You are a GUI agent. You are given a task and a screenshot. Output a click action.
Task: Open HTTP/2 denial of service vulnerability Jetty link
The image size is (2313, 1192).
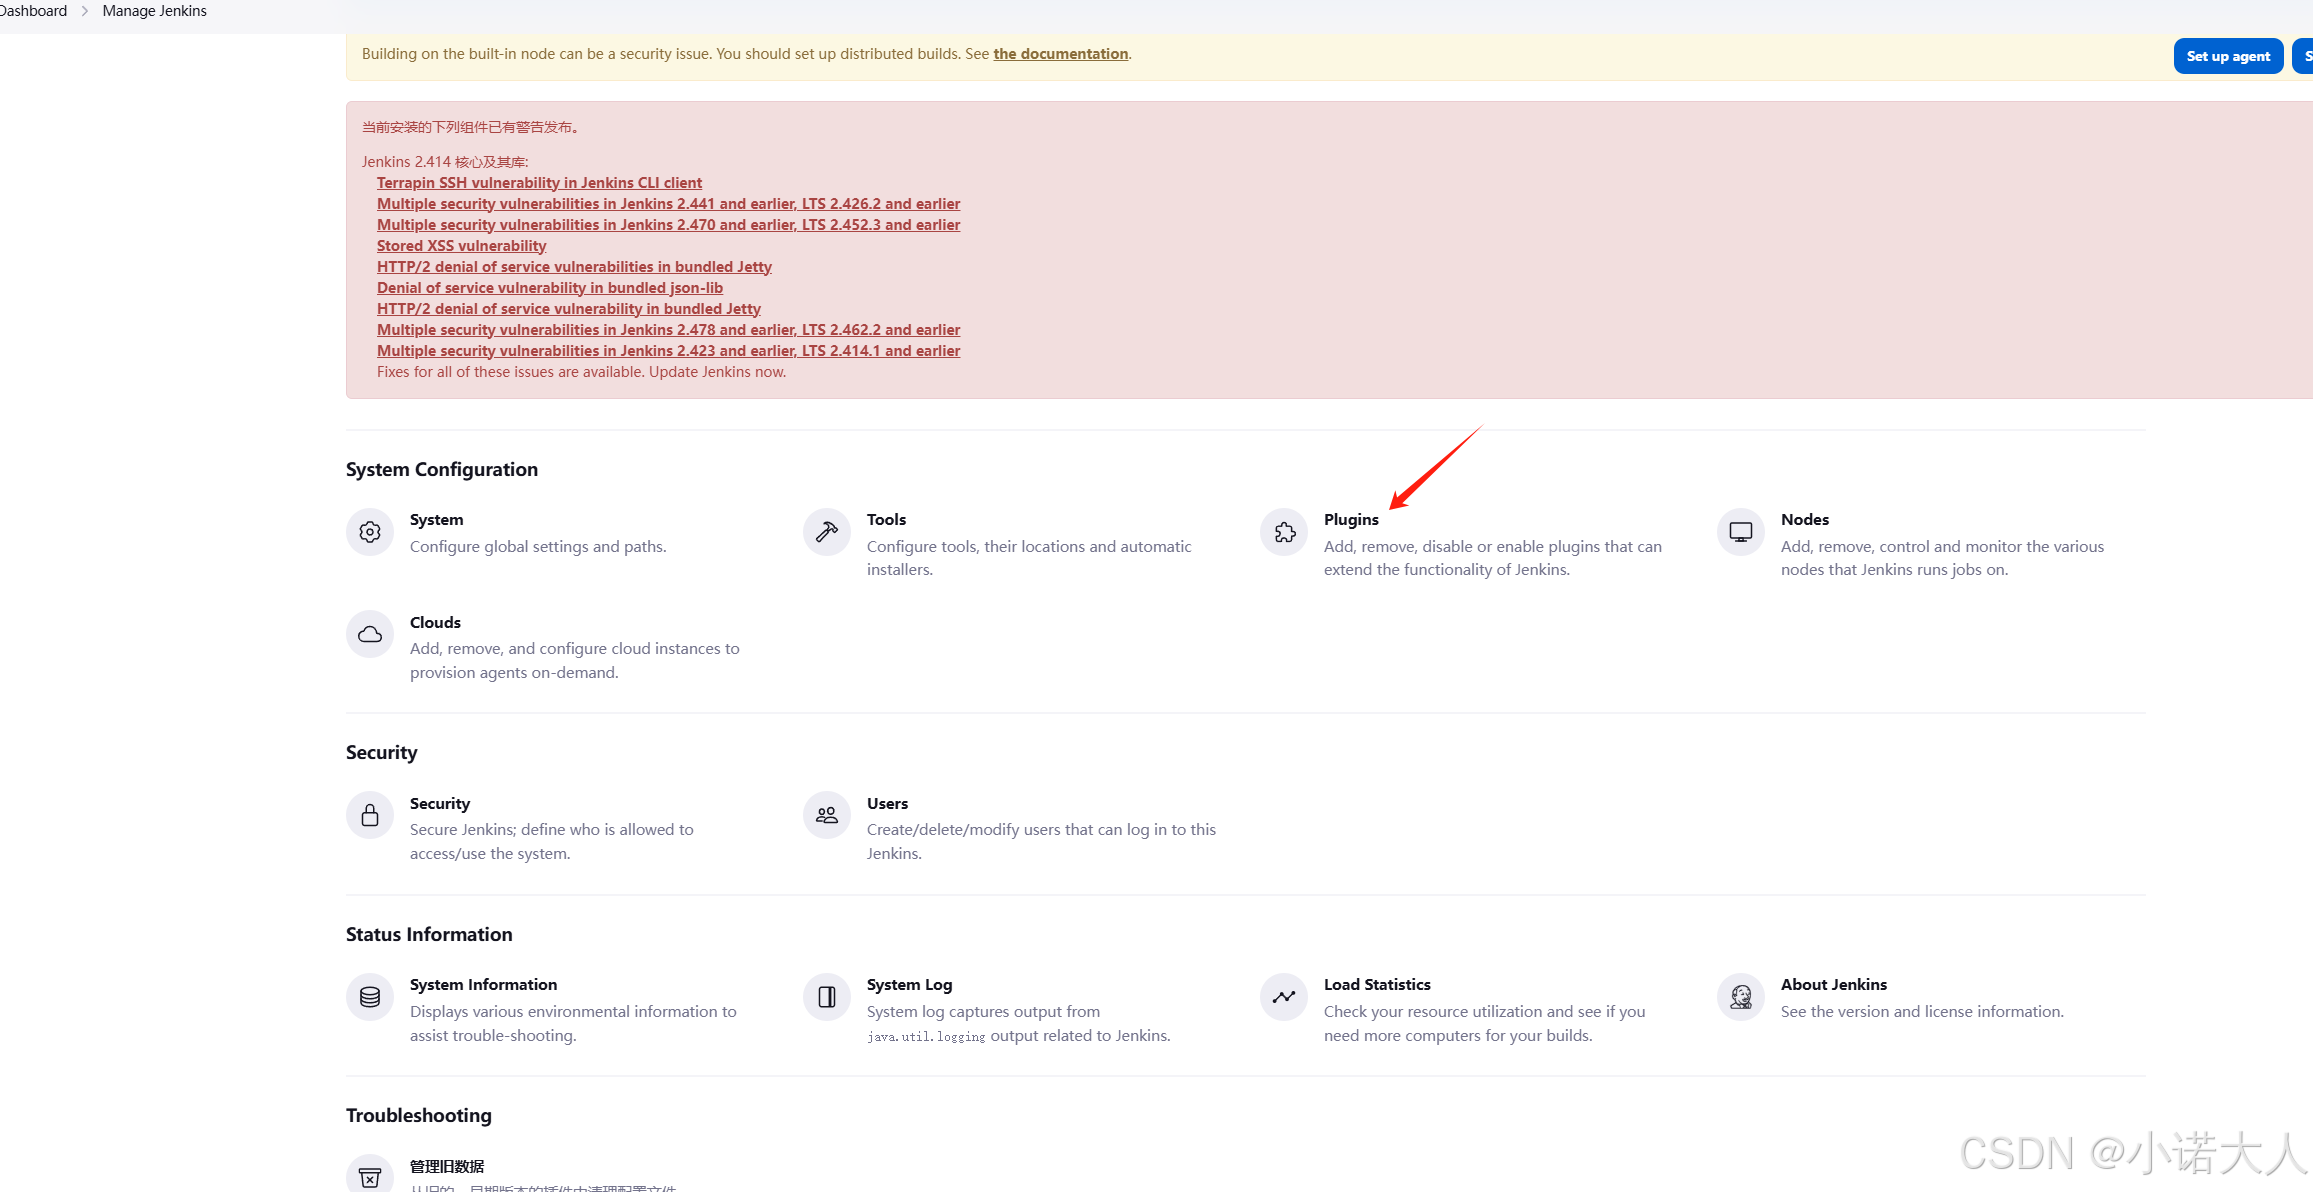tap(568, 309)
